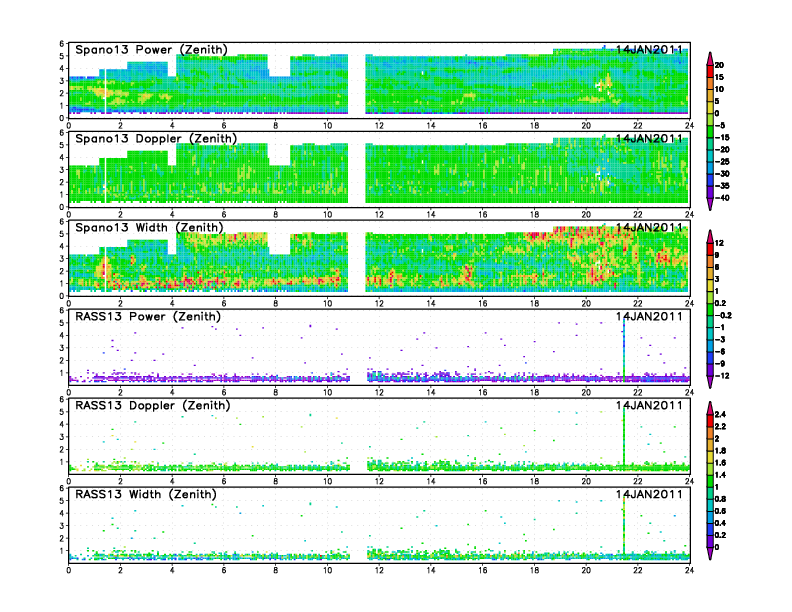Click the x-axis tick "20" under RASS13 Width panel
This screenshot has width=792, height=612.
click(586, 570)
